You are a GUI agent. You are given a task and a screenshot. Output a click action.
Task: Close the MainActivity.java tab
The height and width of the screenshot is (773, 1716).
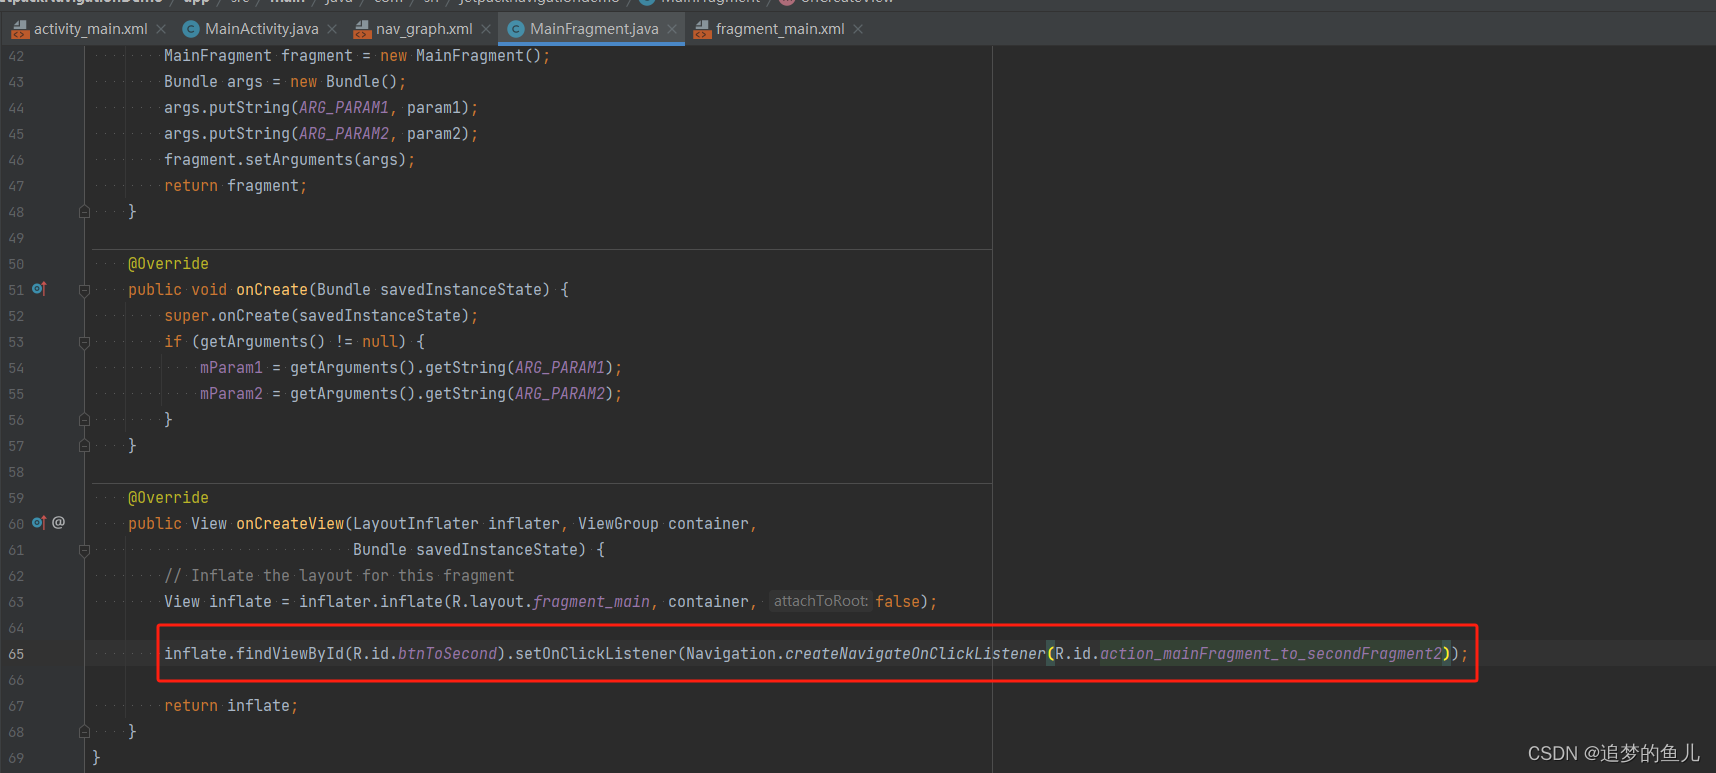pos(332,29)
